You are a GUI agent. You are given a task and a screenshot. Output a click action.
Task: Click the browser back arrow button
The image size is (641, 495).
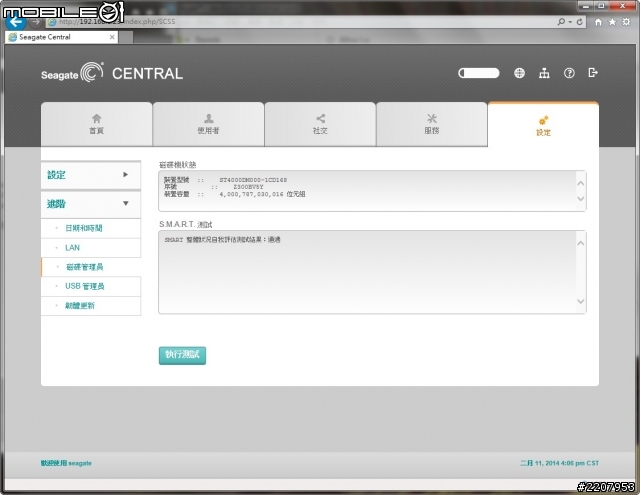(15, 22)
